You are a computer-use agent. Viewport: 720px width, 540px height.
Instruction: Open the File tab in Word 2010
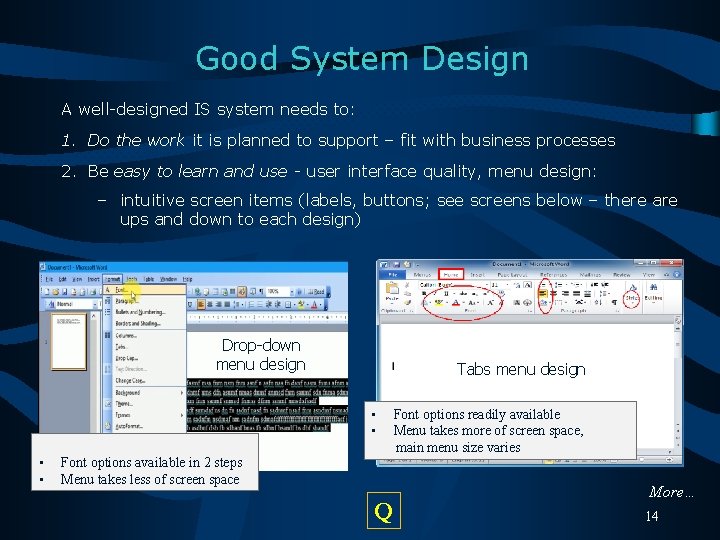[x=393, y=275]
